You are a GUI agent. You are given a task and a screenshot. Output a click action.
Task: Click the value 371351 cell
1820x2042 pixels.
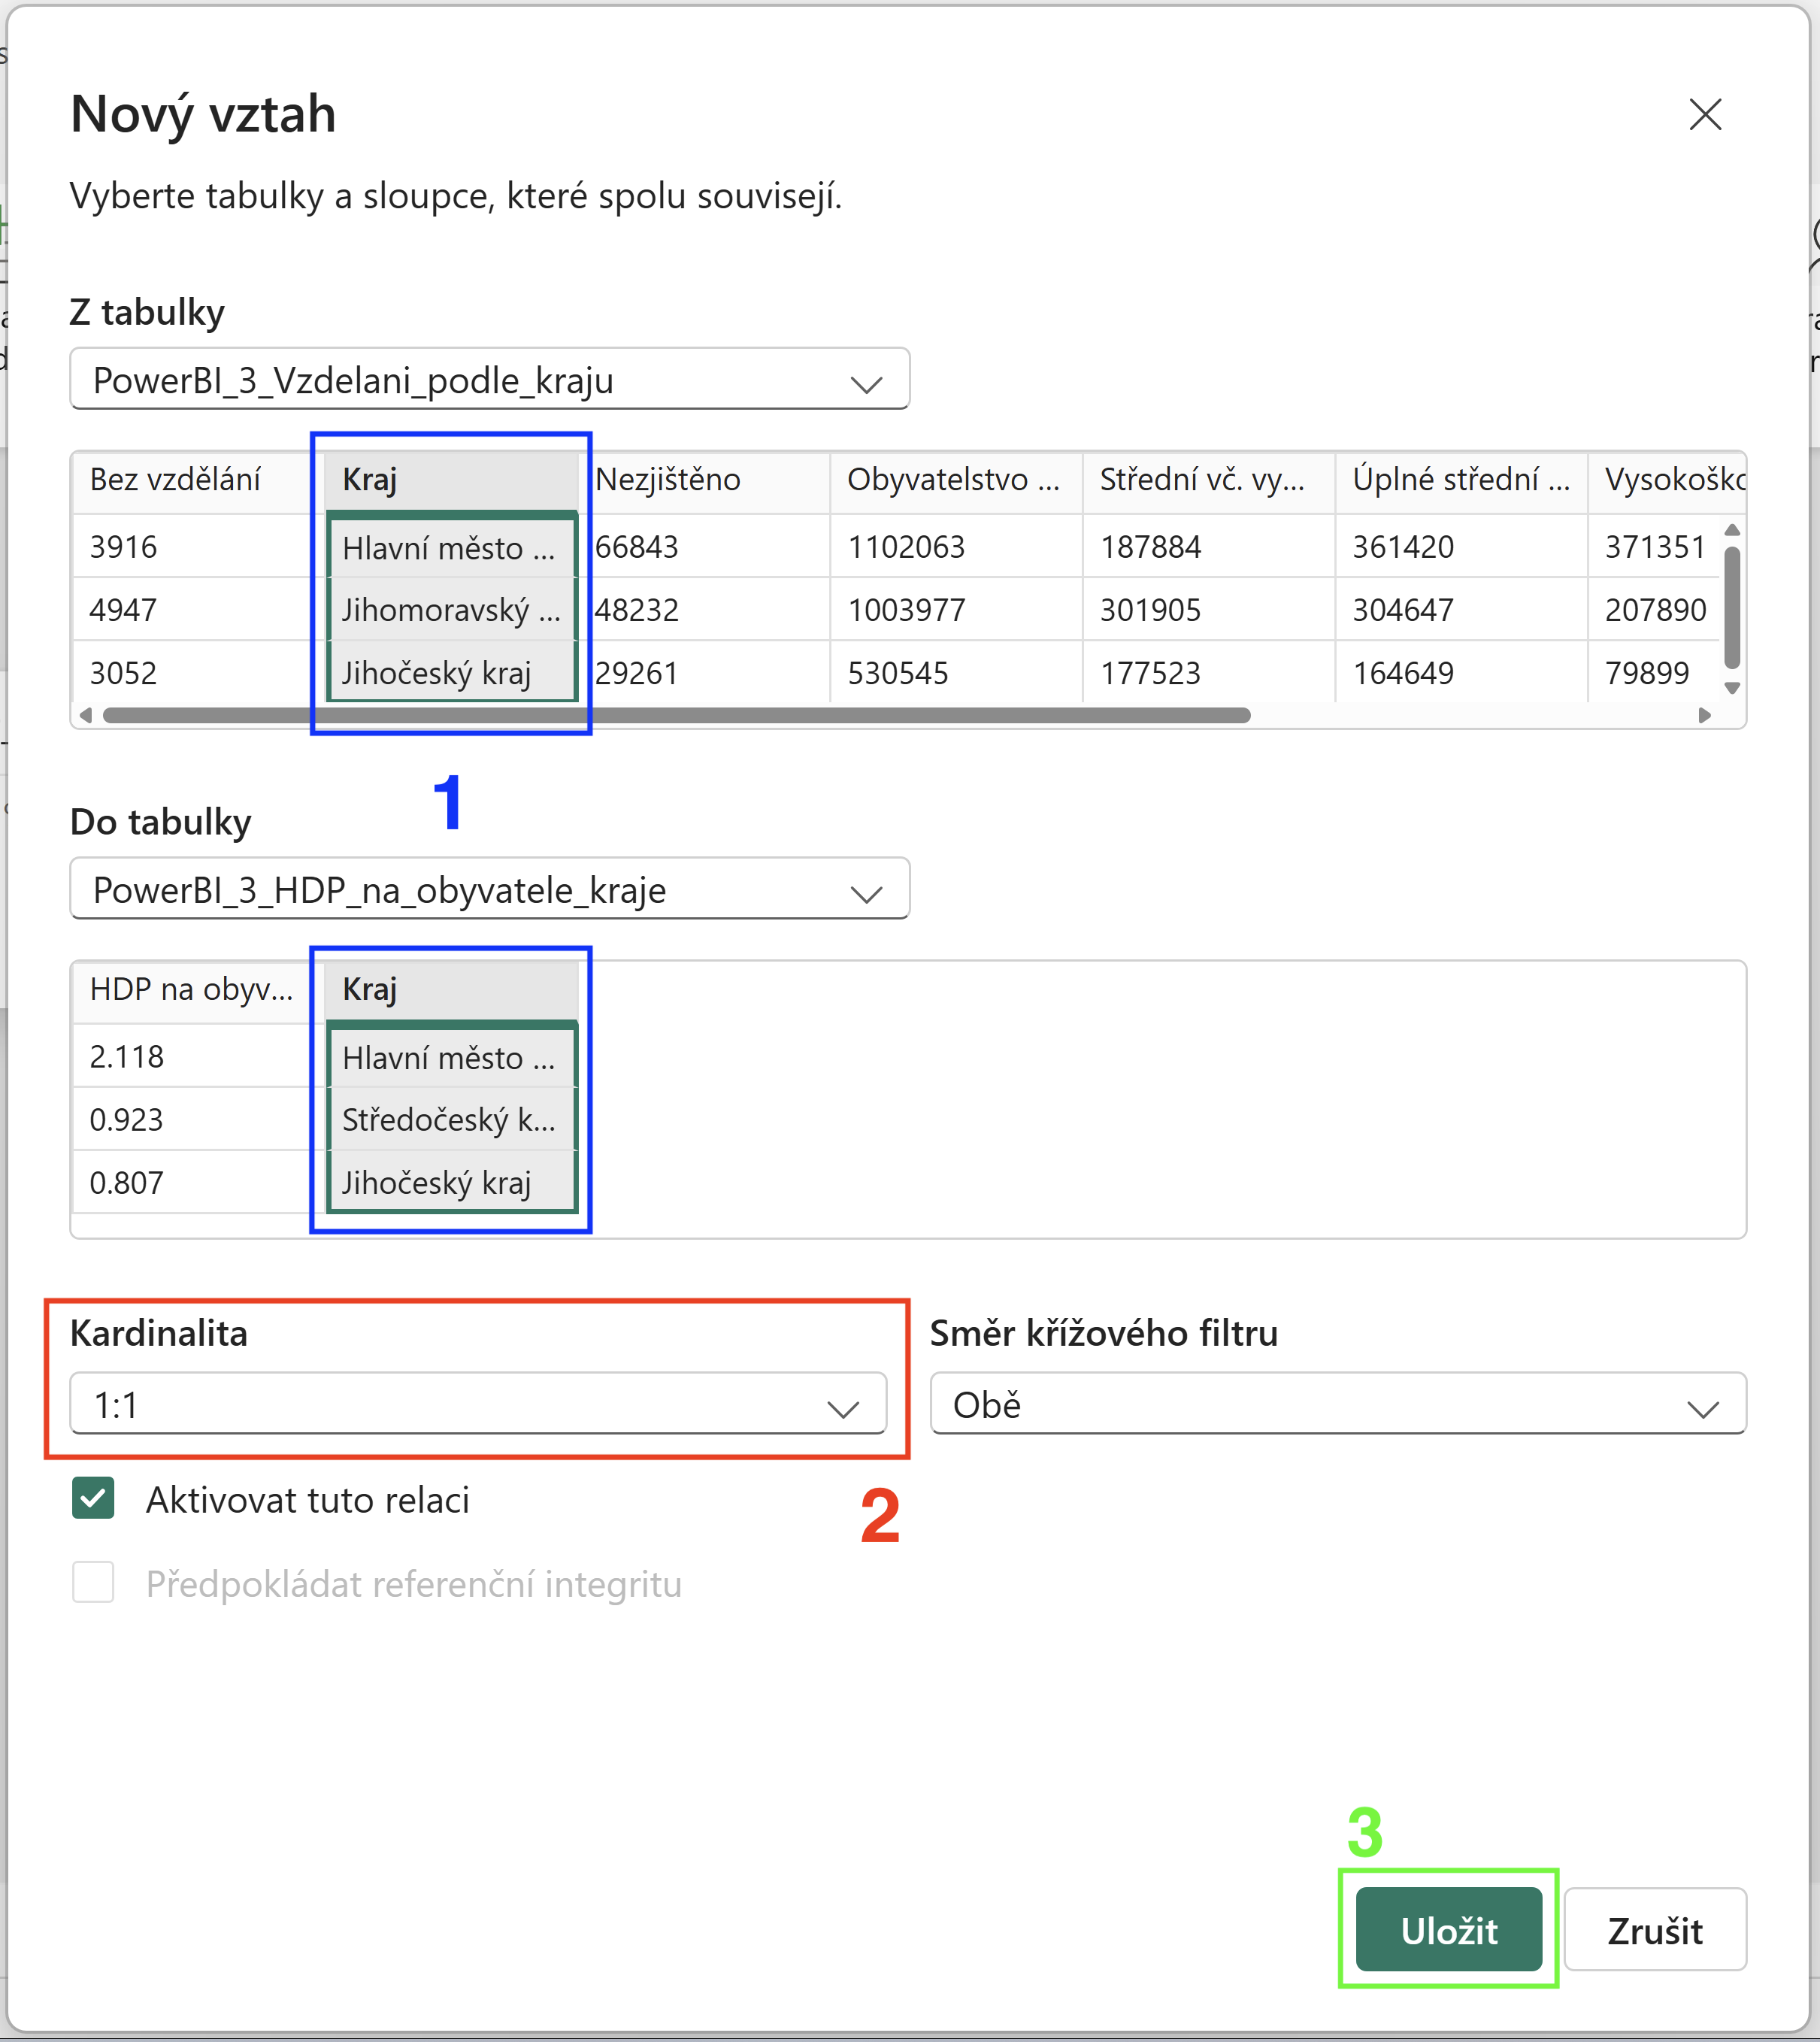1655,547
